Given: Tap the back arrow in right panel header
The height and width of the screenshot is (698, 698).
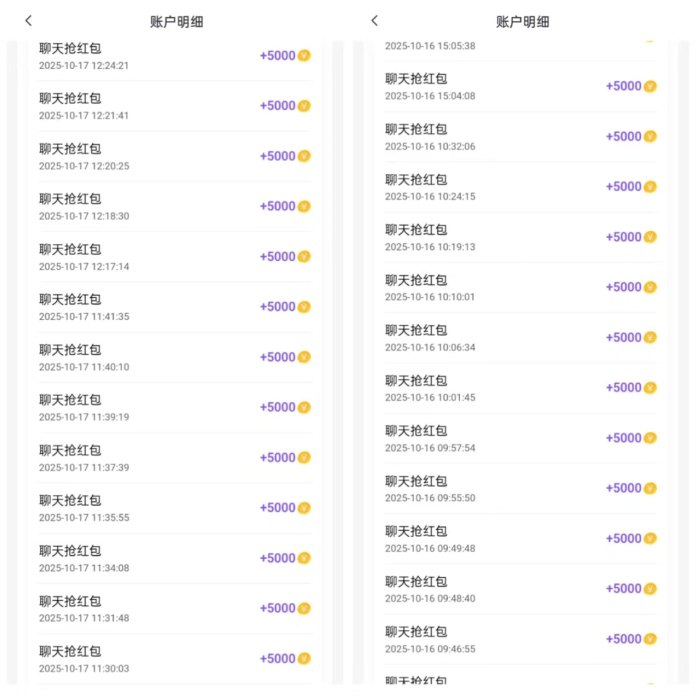Looking at the screenshot, I should click(x=374, y=20).
